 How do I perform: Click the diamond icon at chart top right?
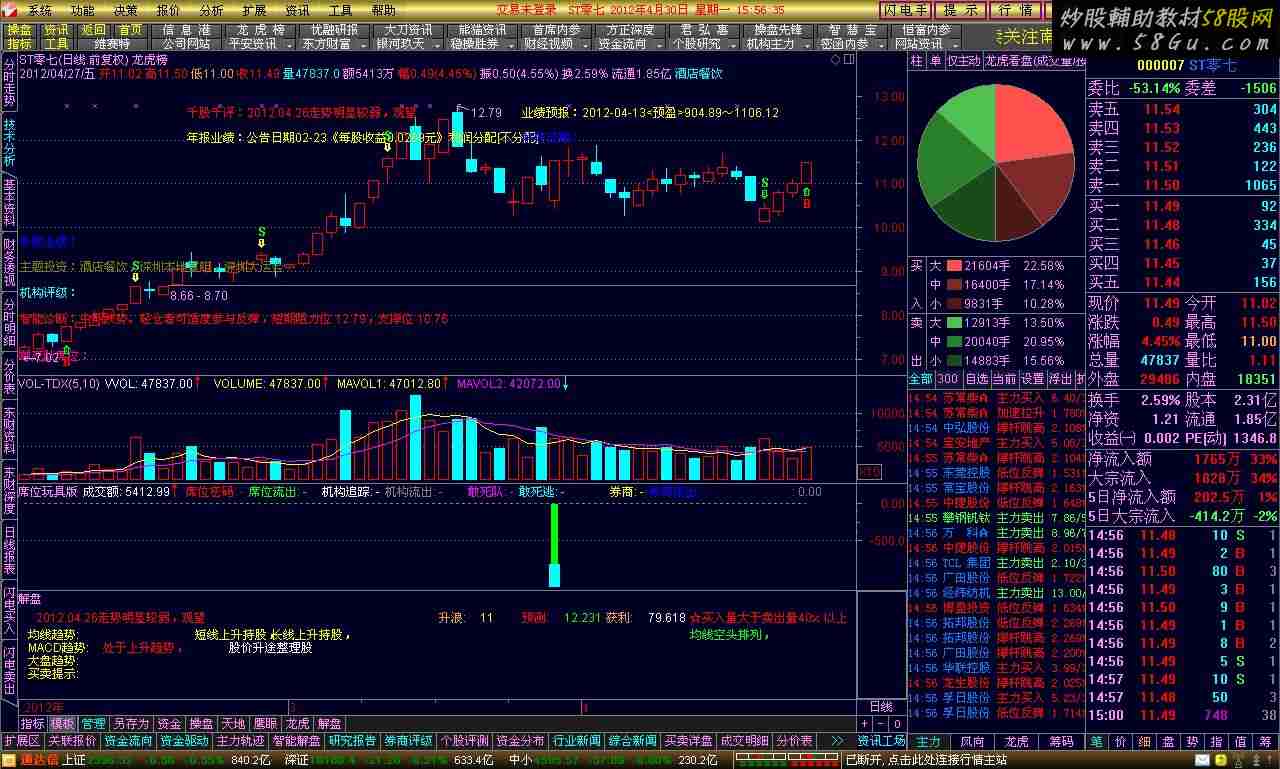click(836, 60)
